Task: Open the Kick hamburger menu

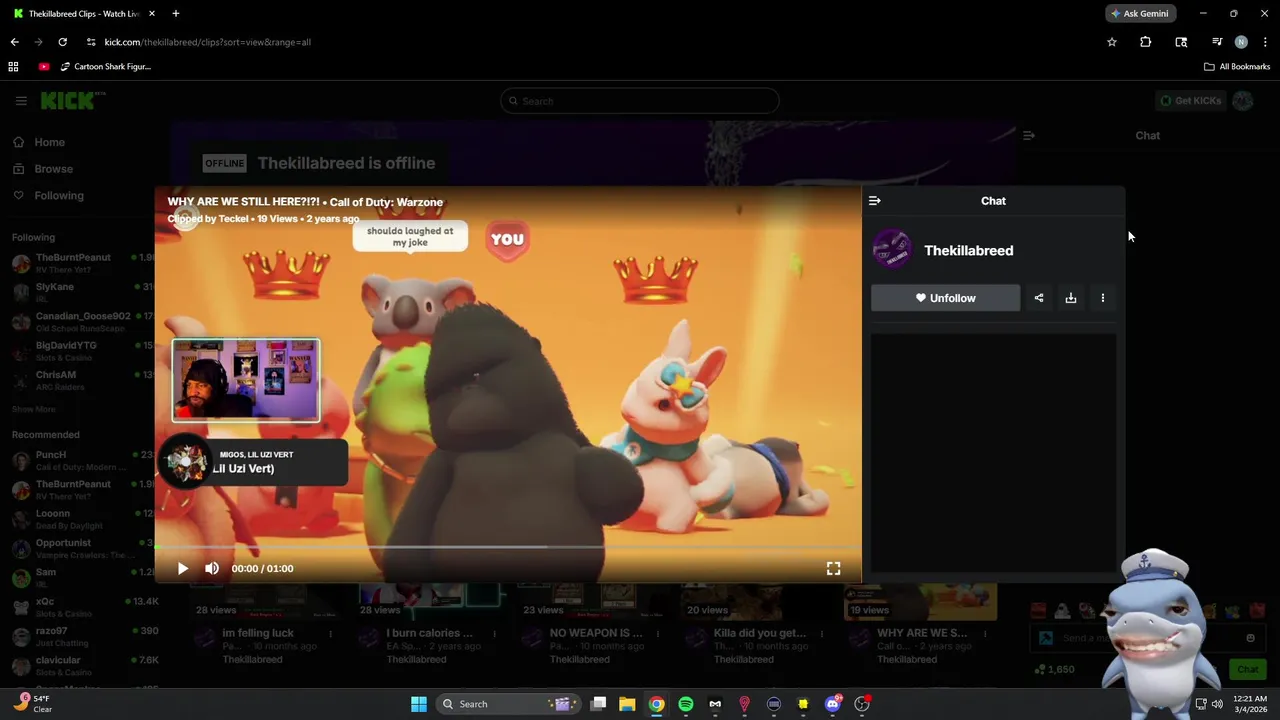Action: click(21, 101)
